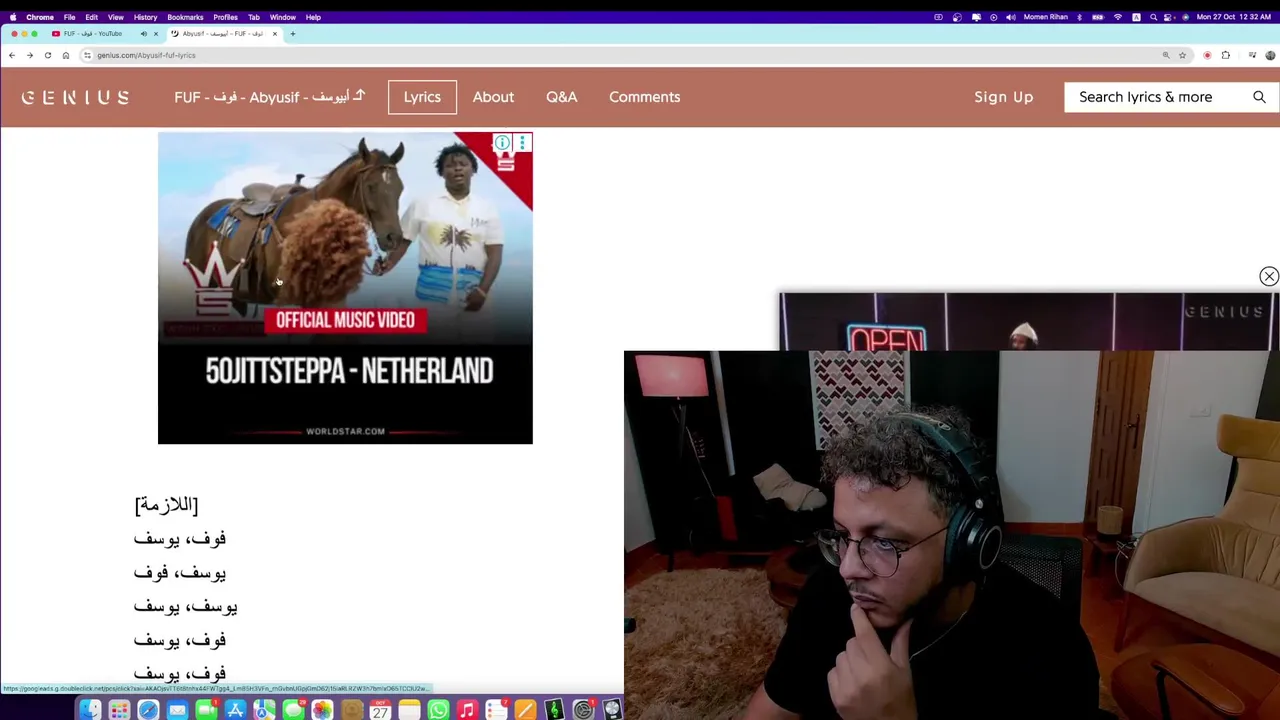Click the Sign Up link

[x=1003, y=97]
